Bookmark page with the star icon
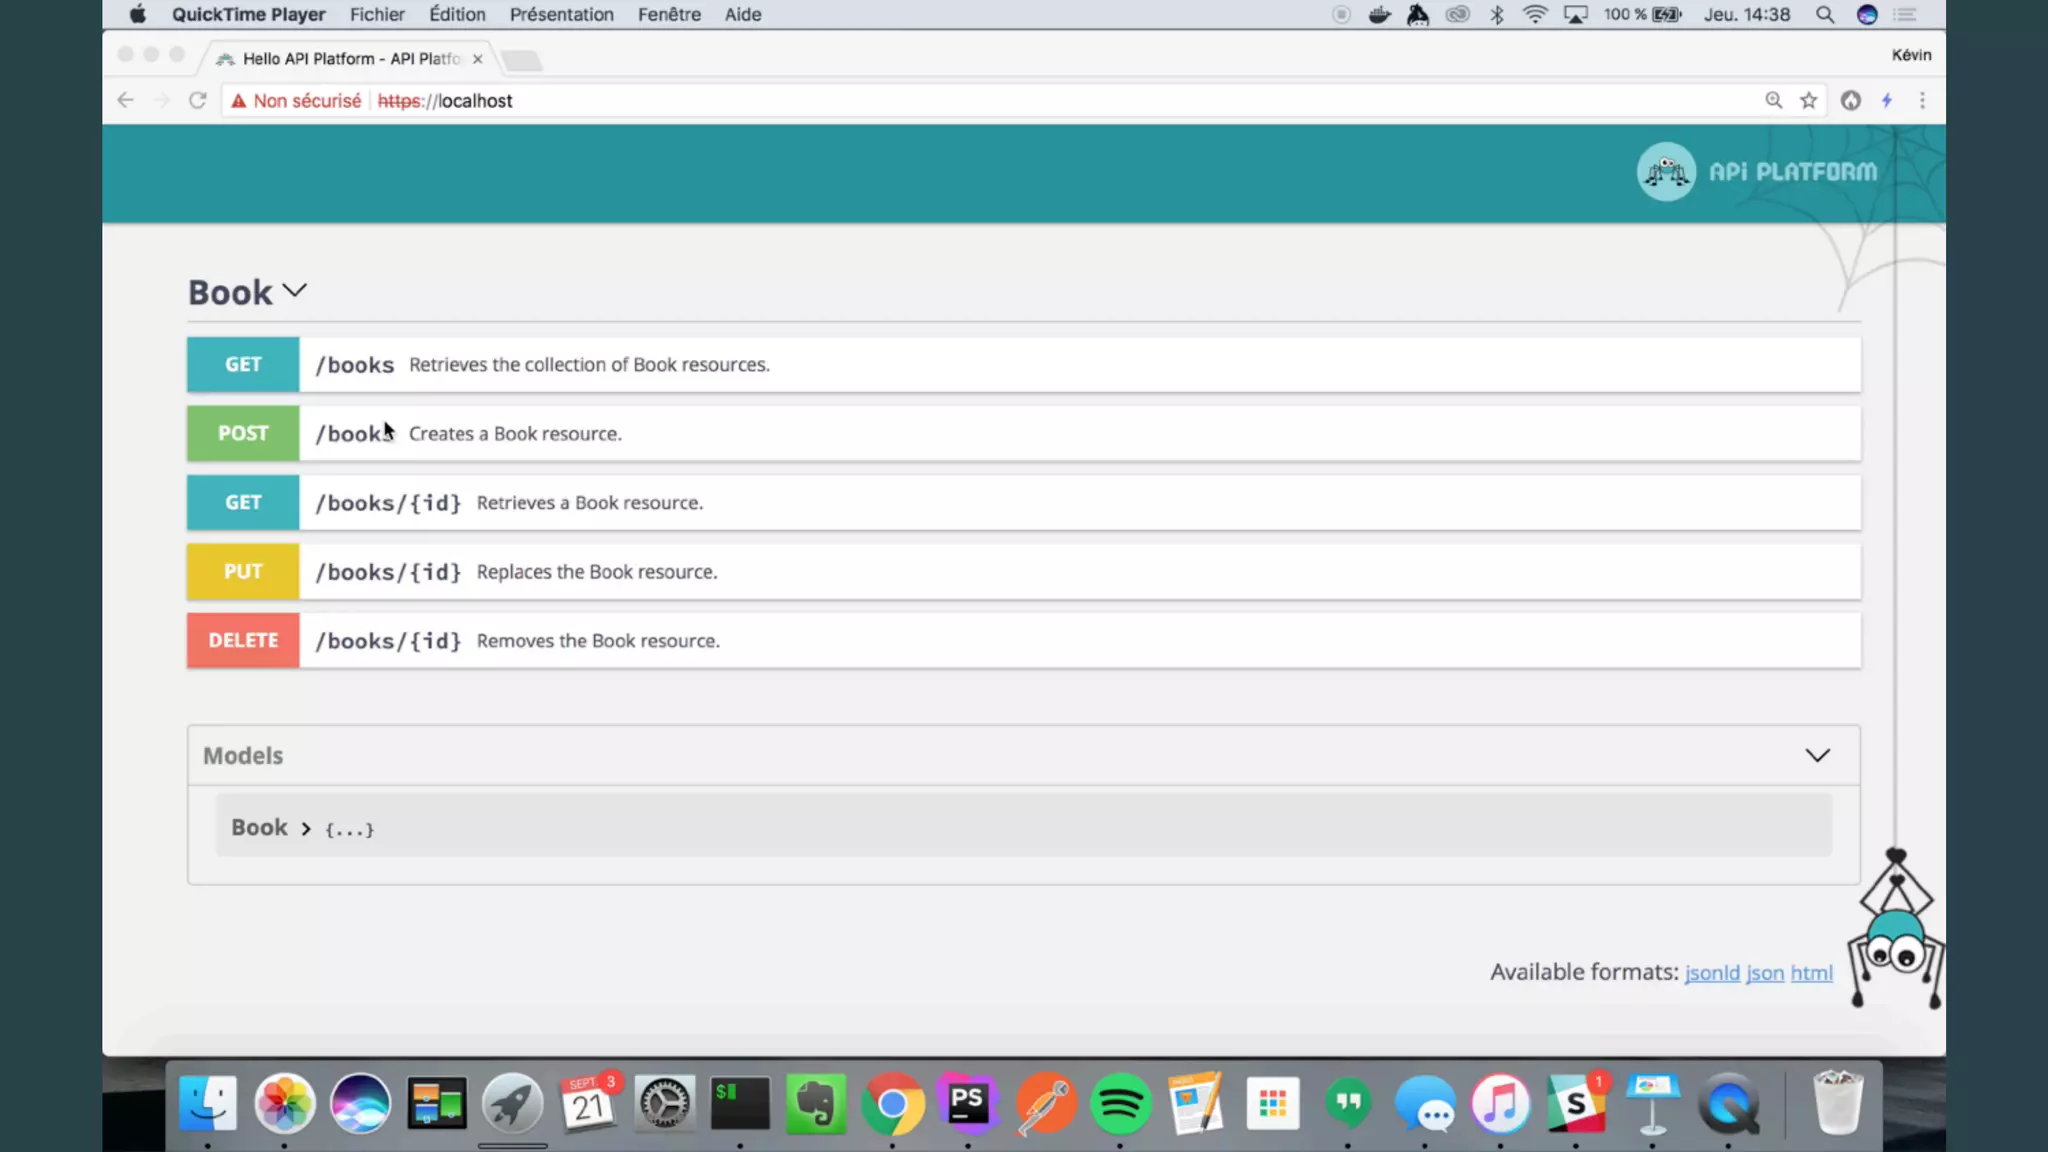This screenshot has width=2048, height=1152. (x=1808, y=100)
